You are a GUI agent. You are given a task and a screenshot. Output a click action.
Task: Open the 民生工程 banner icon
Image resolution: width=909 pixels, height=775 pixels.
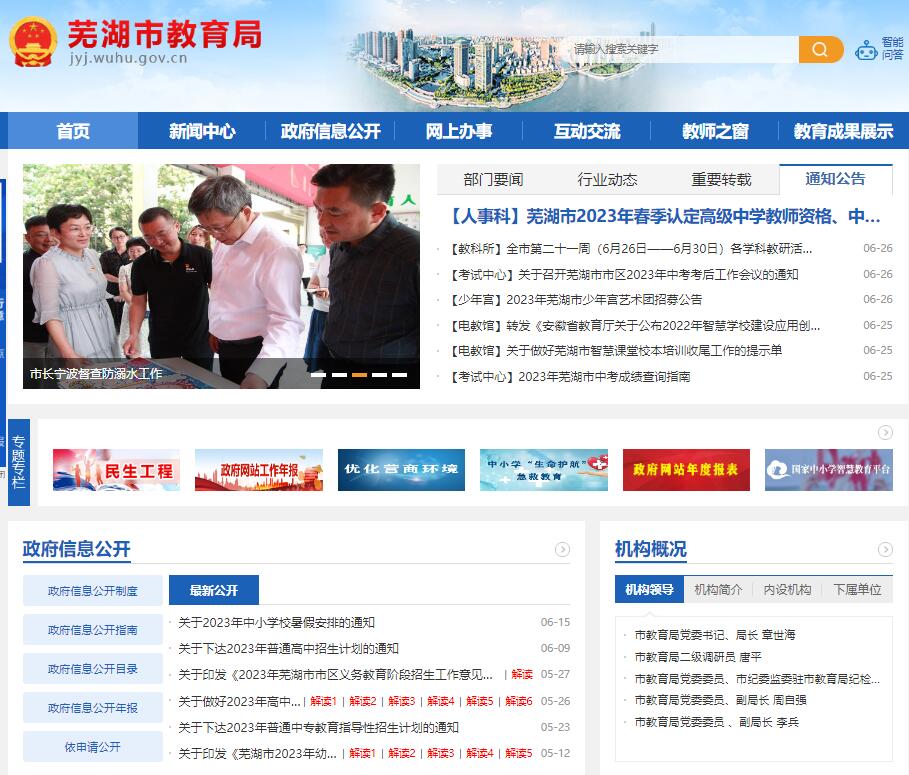coord(116,470)
